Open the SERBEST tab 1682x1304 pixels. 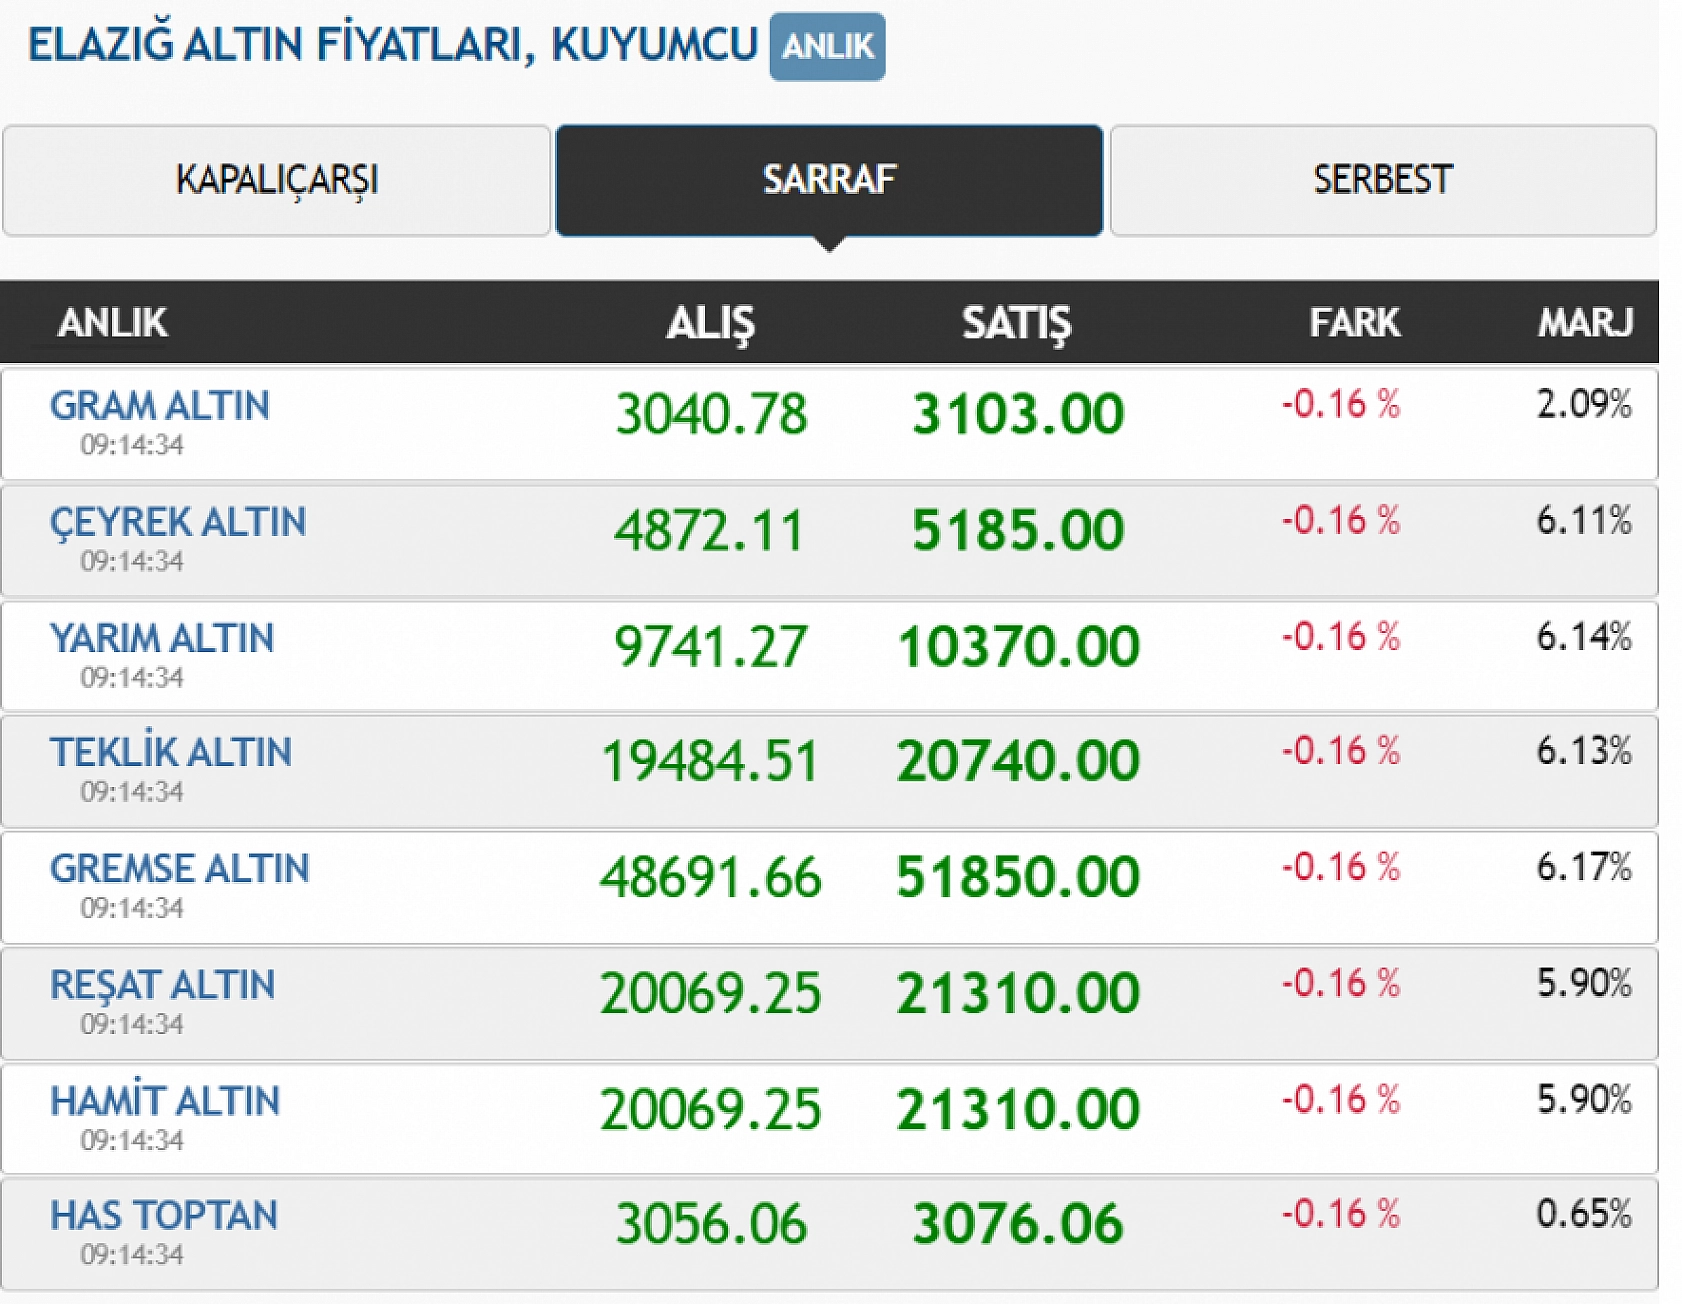(x=1383, y=180)
